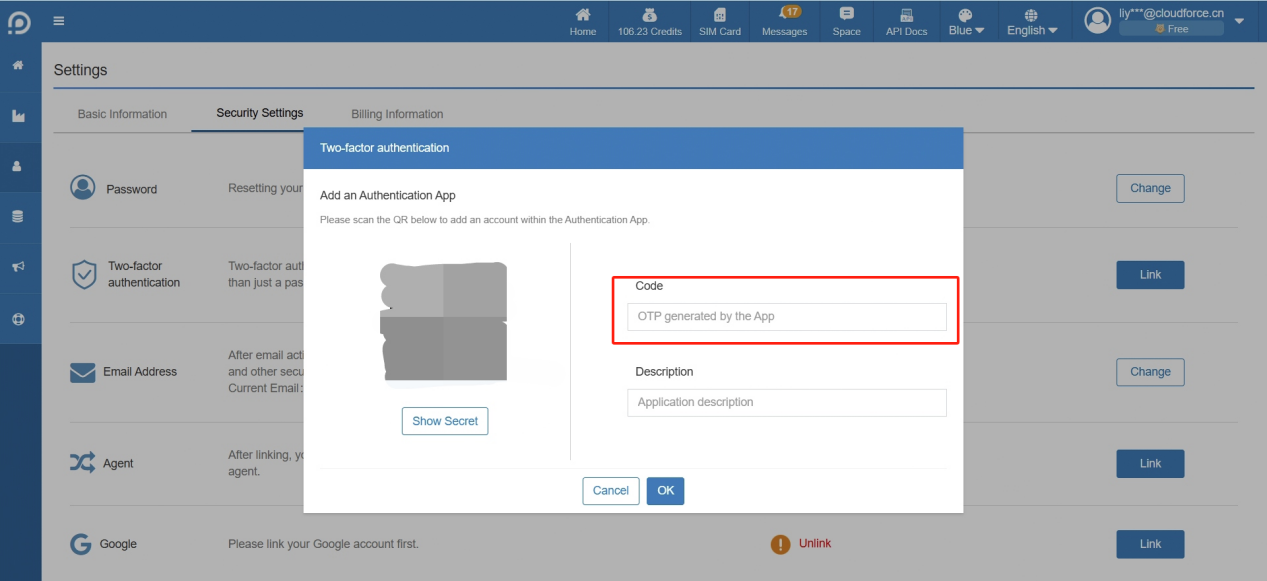This screenshot has width=1267, height=581.
Task: Cancel the two-factor authentication dialog
Action: pos(610,491)
